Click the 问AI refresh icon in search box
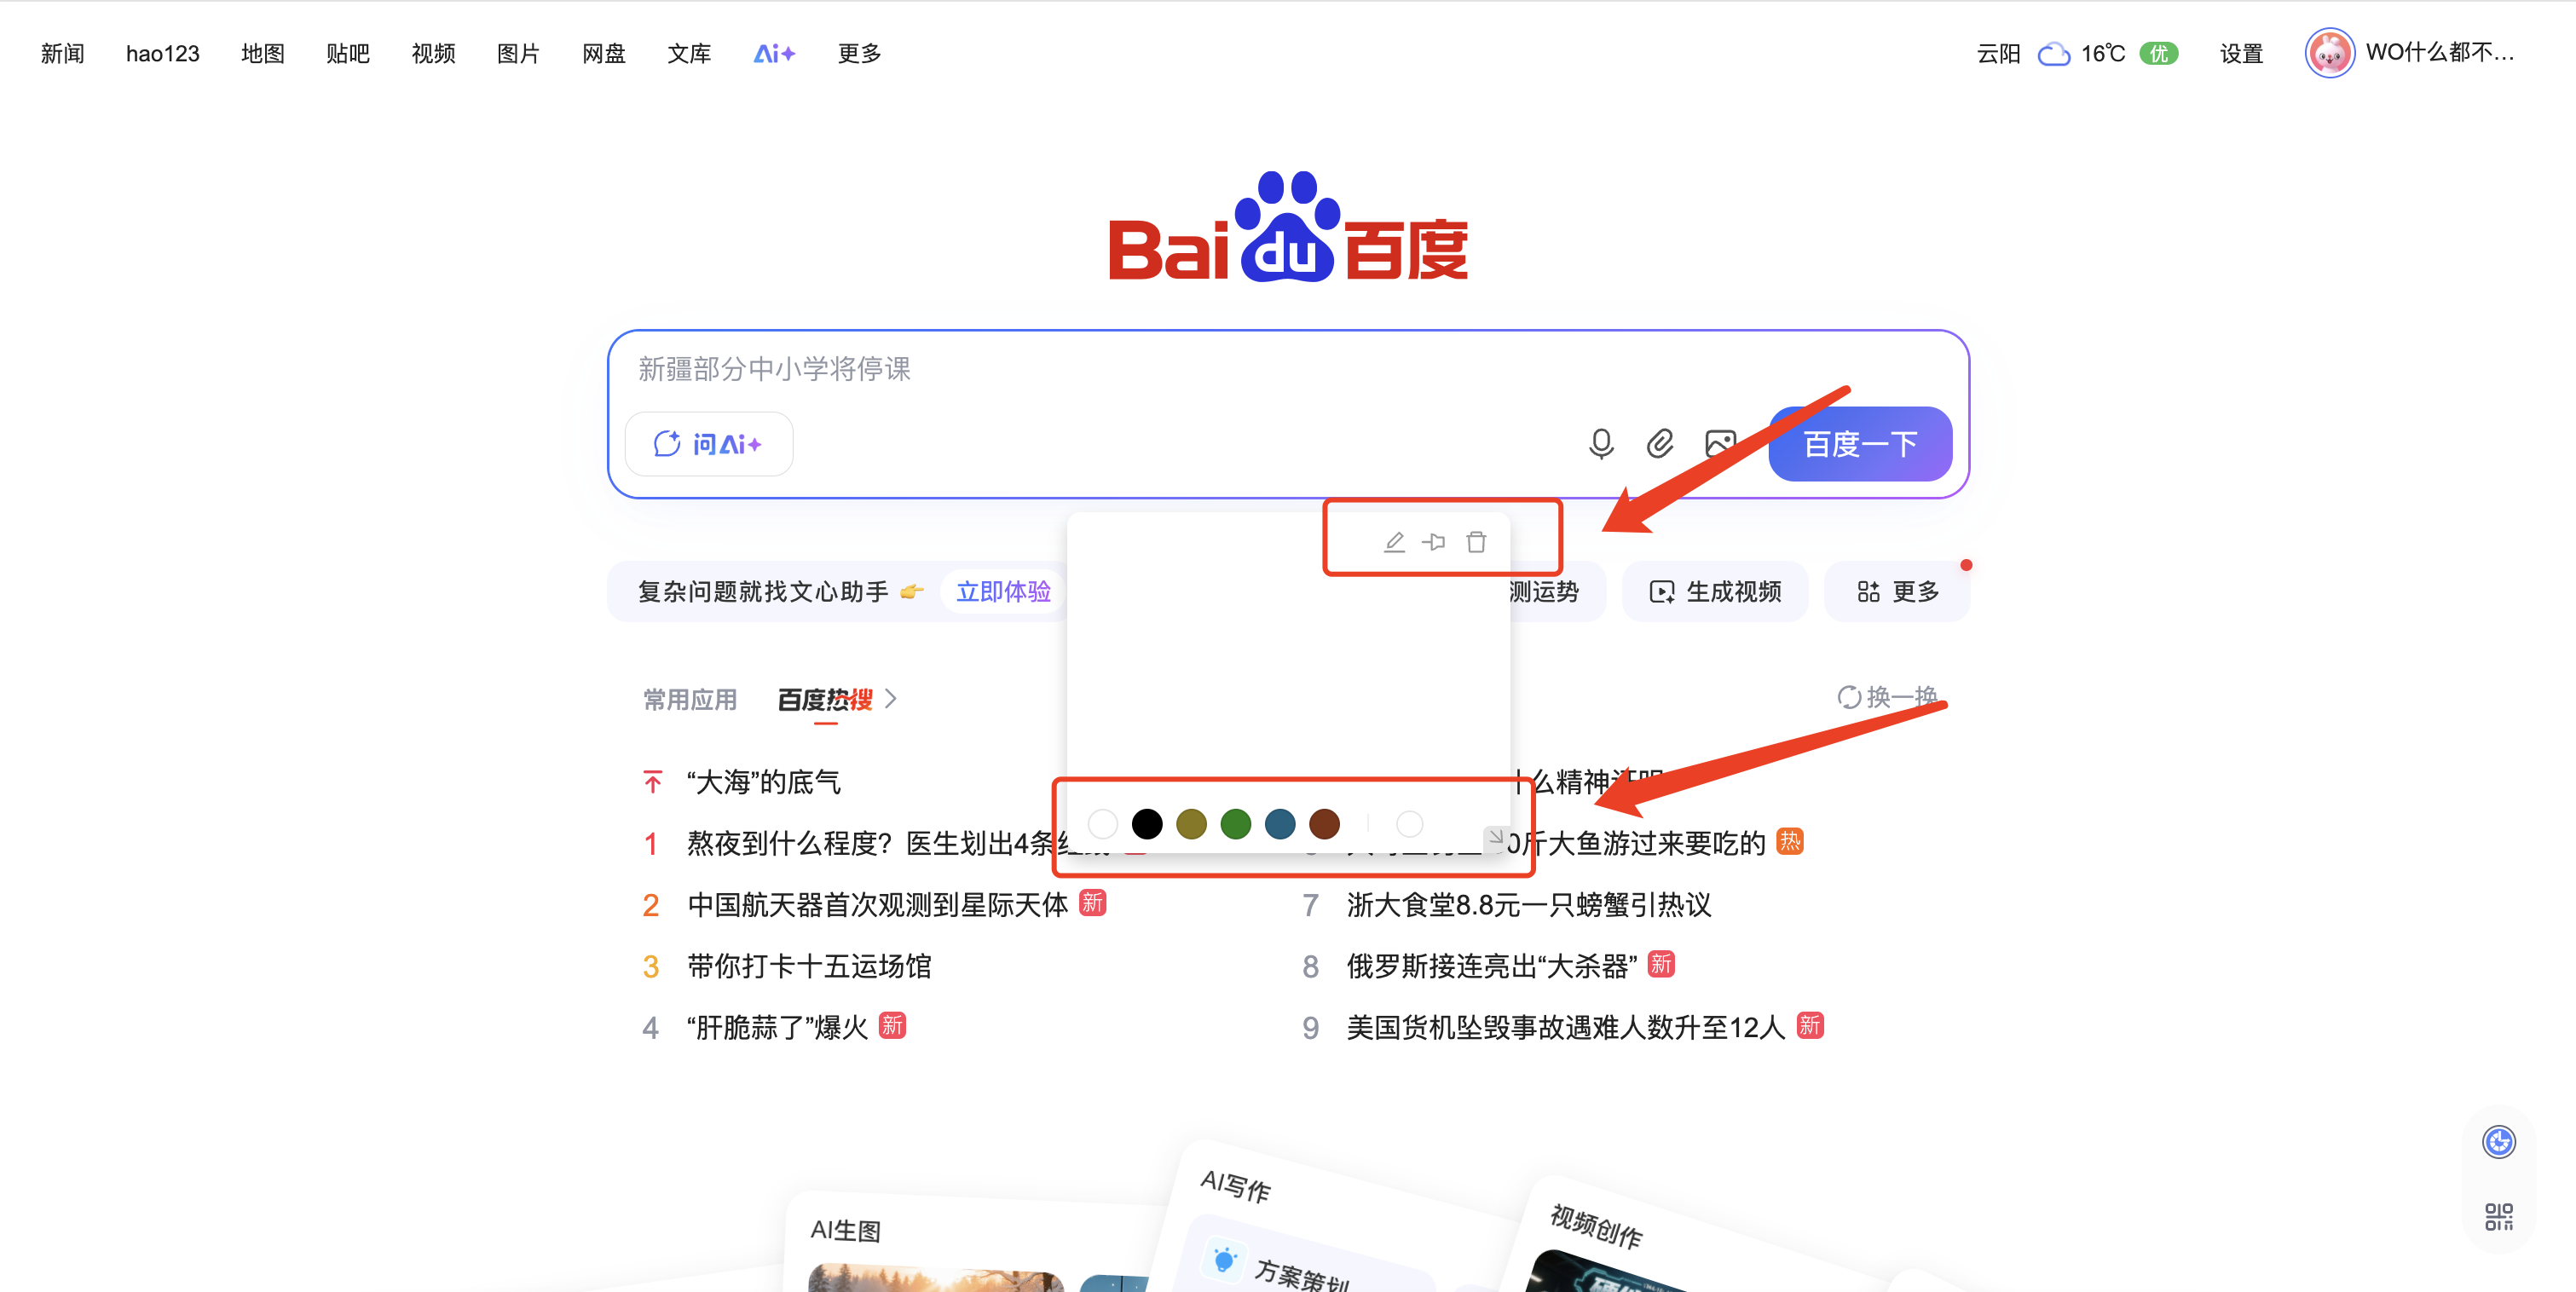The width and height of the screenshot is (2576, 1292). coord(667,444)
